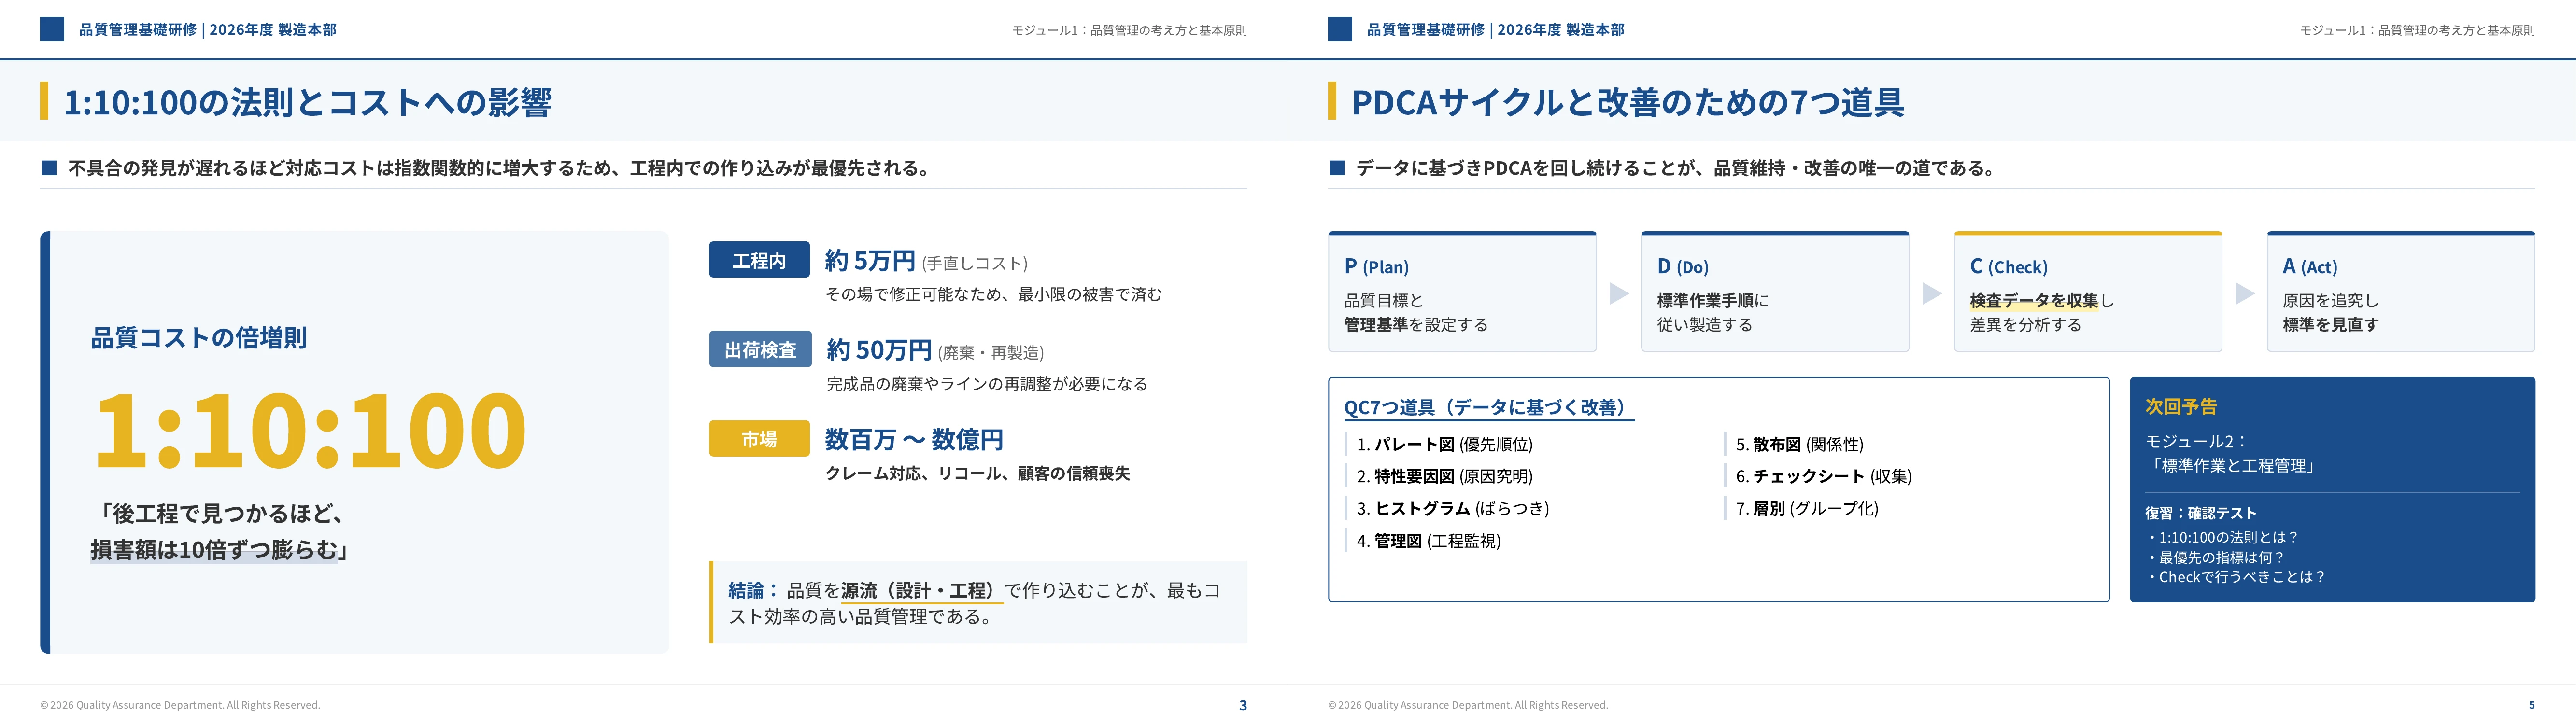Select the "D (Do)" card
The width and height of the screenshot is (2576, 724).
(x=1775, y=292)
